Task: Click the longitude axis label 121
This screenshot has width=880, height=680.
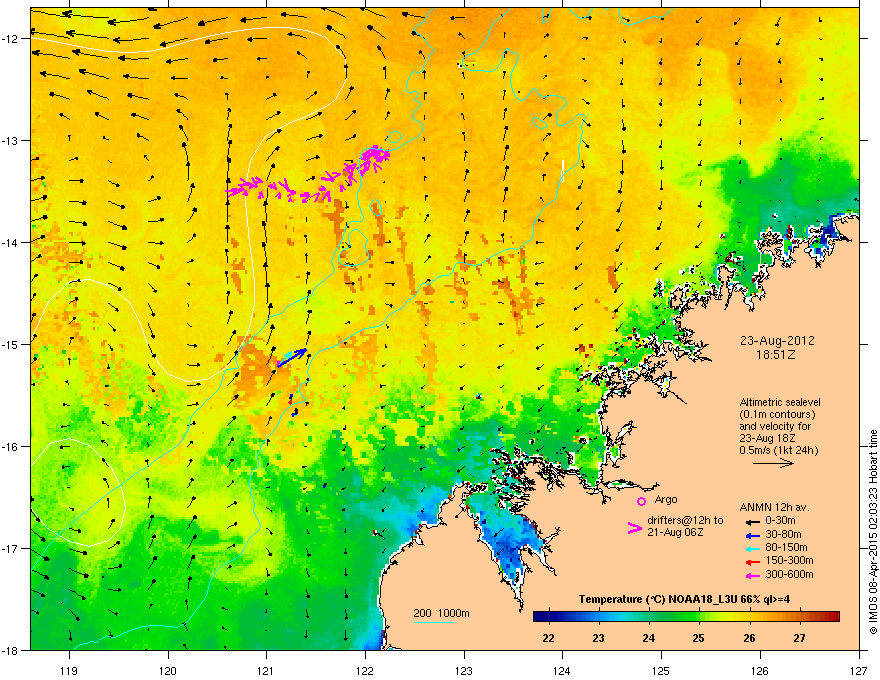Action: coord(266,671)
